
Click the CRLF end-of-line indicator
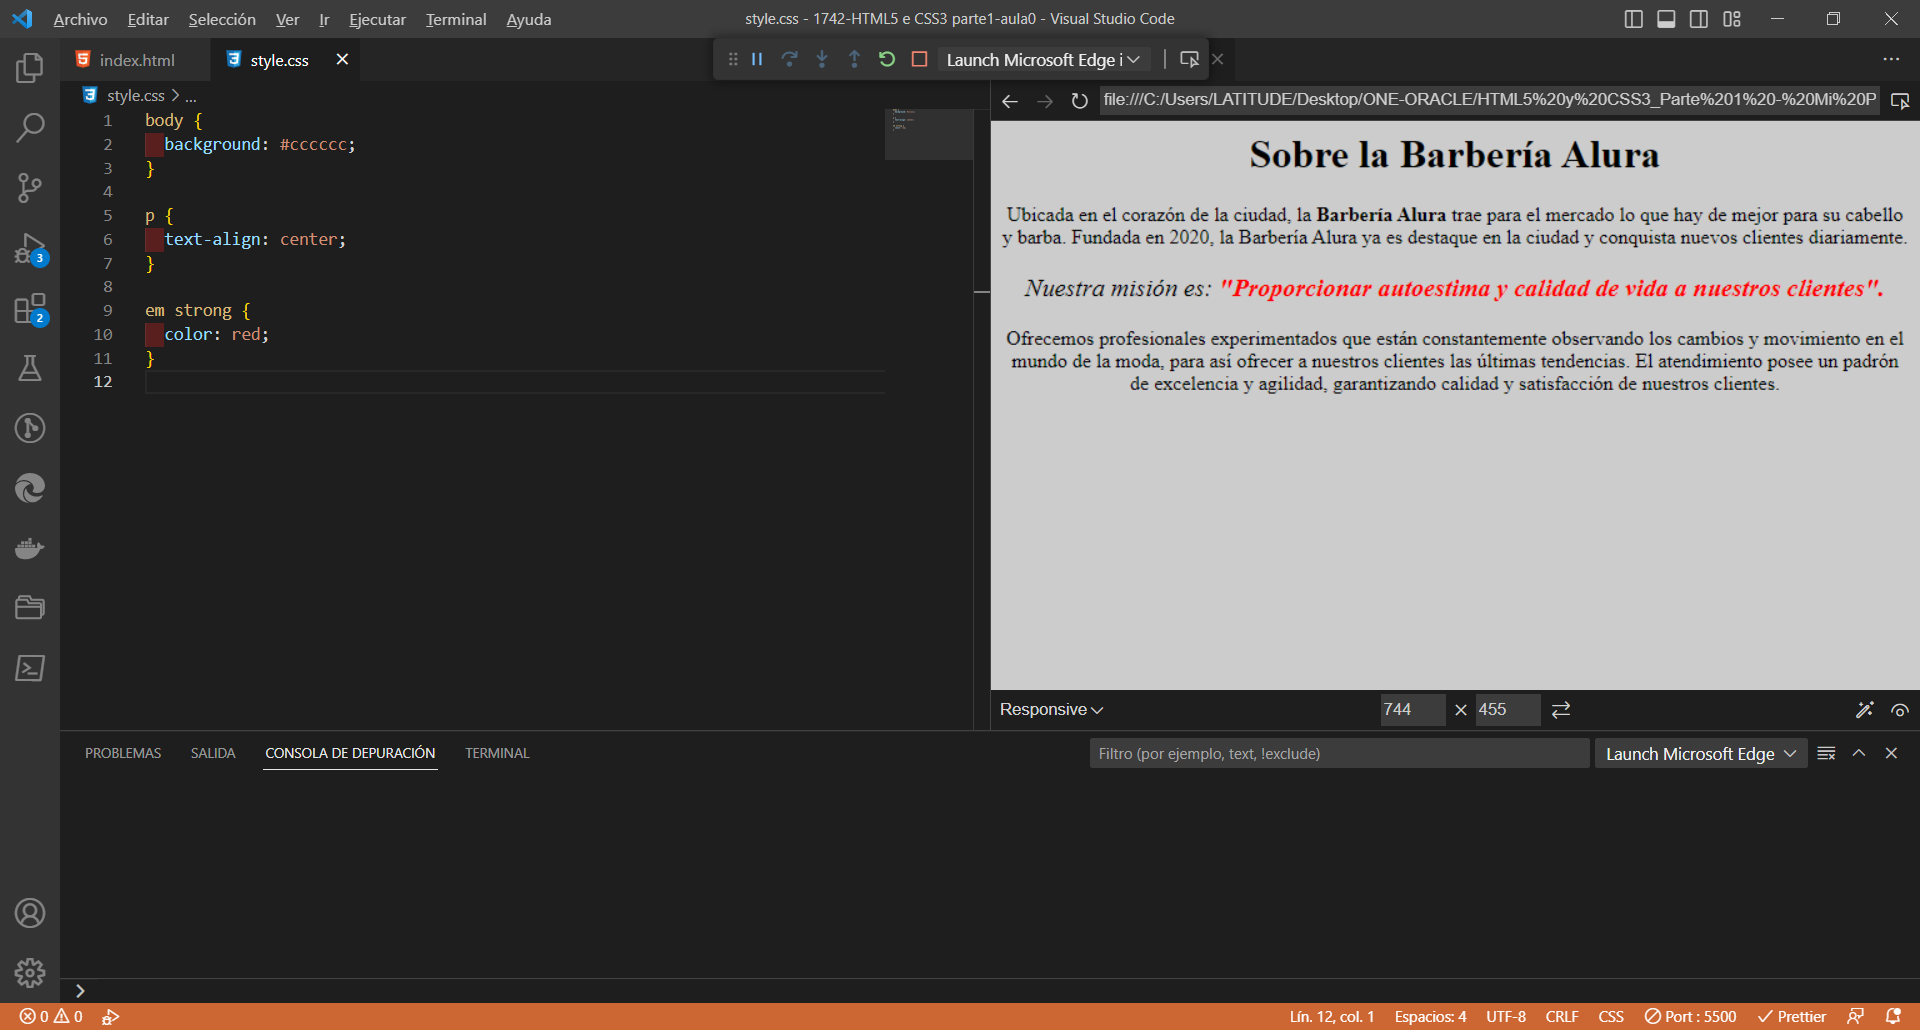[x=1561, y=1016]
